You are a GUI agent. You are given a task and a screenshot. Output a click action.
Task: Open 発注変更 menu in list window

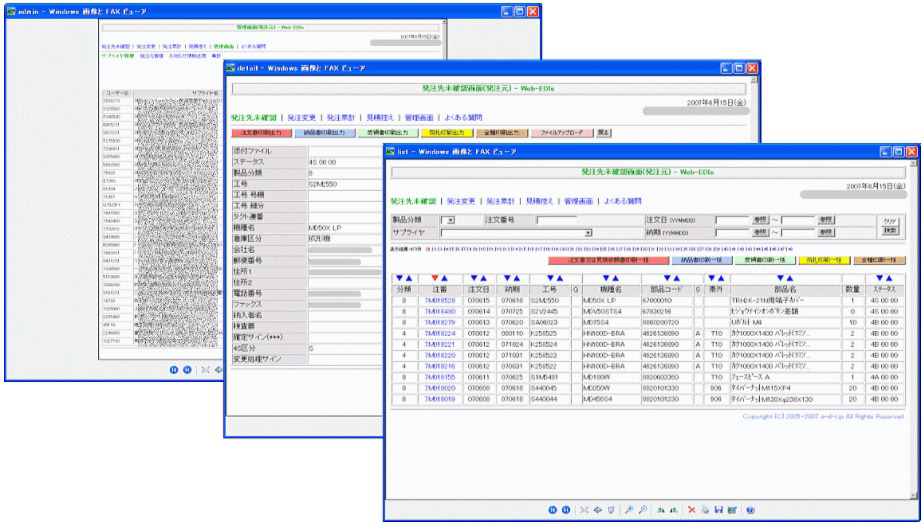coord(462,200)
